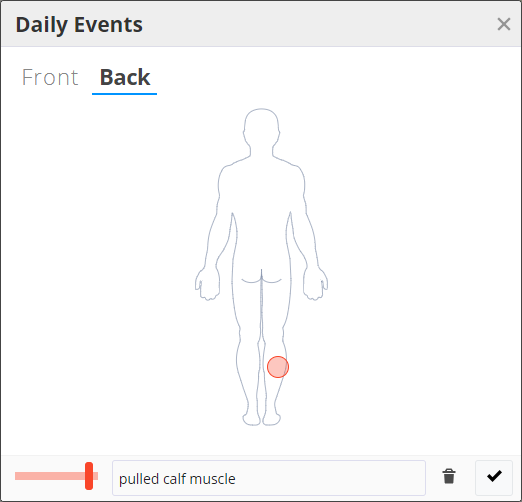Mark the neck on the body outline
Image resolution: width=522 pixels, height=502 pixels.
[x=261, y=151]
